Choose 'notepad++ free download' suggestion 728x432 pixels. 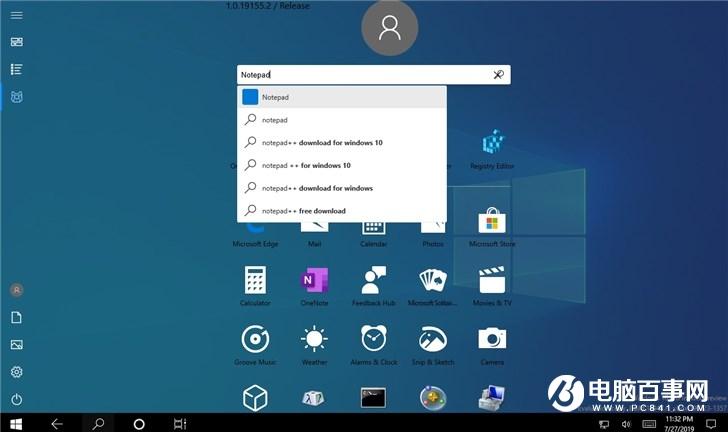coord(342,211)
